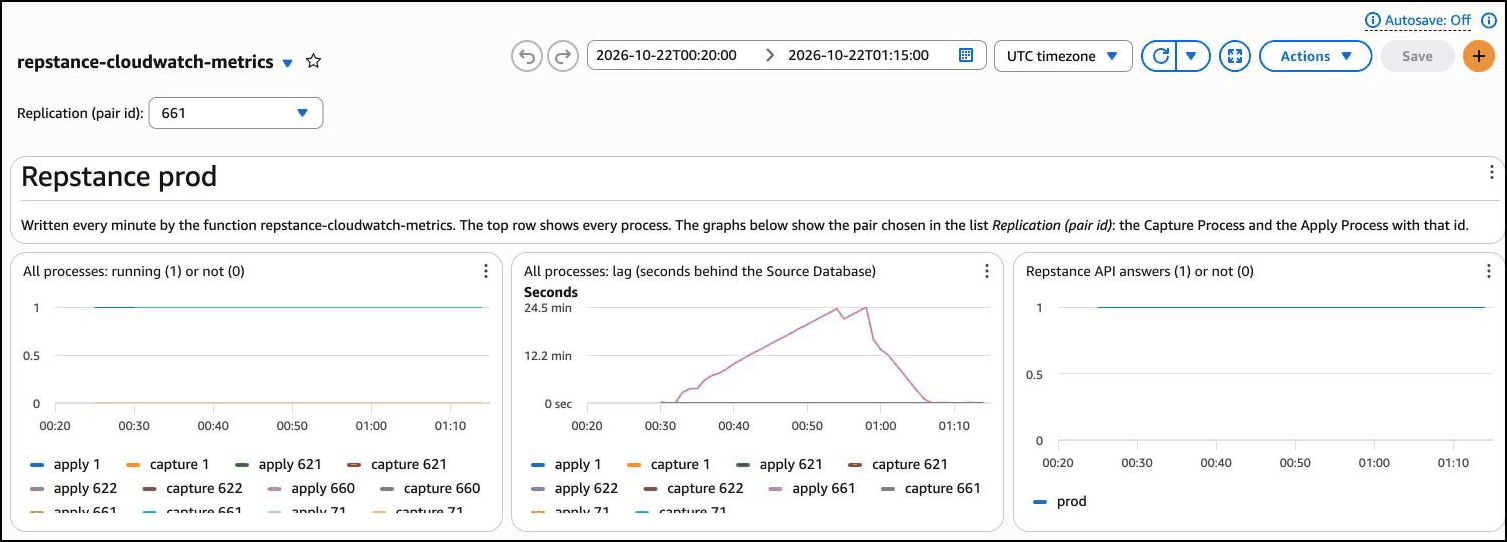Toggle apply 622 in lag widget legend
The width and height of the screenshot is (1507, 542).
point(574,488)
